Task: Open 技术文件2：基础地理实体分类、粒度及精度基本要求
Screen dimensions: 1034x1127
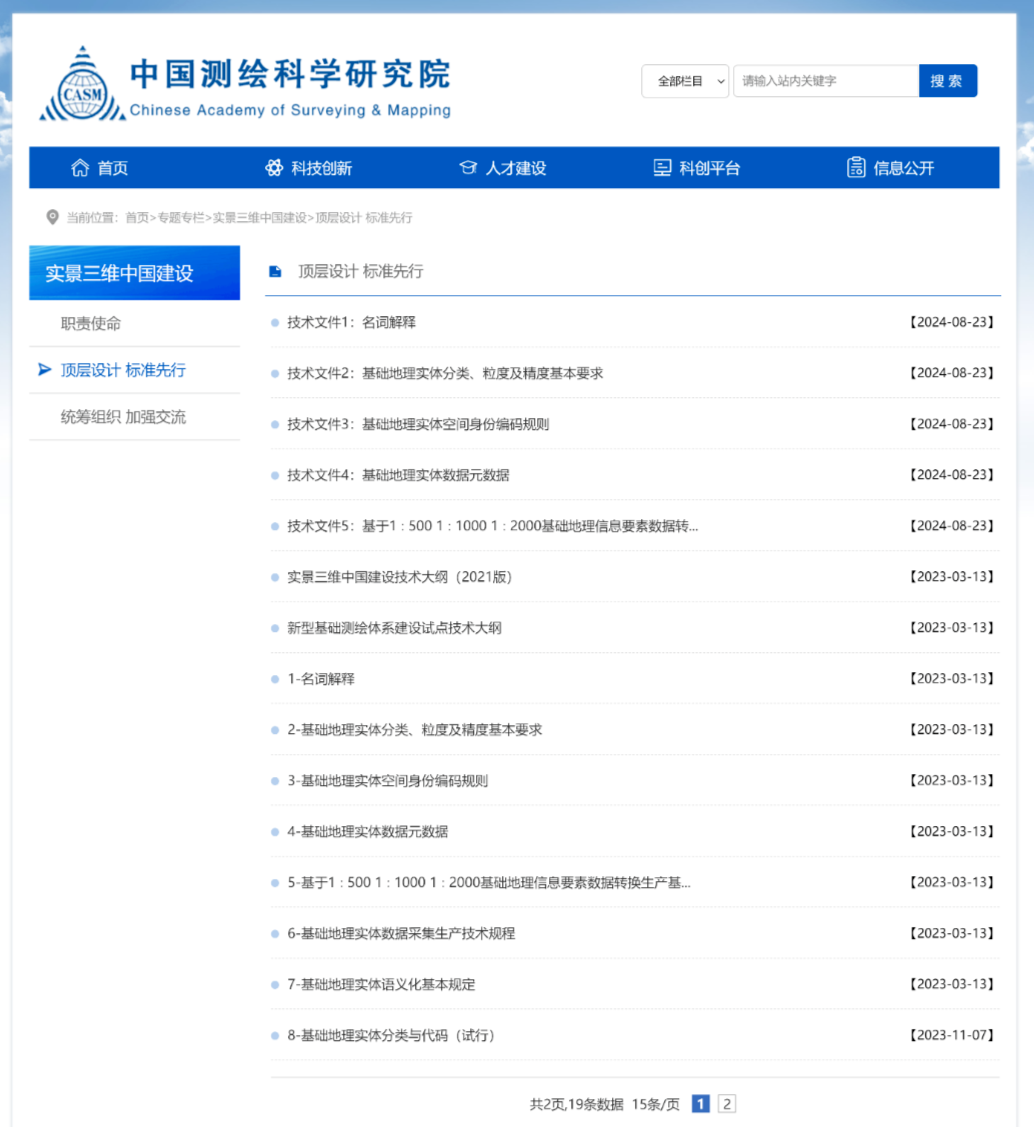Action: 445,373
